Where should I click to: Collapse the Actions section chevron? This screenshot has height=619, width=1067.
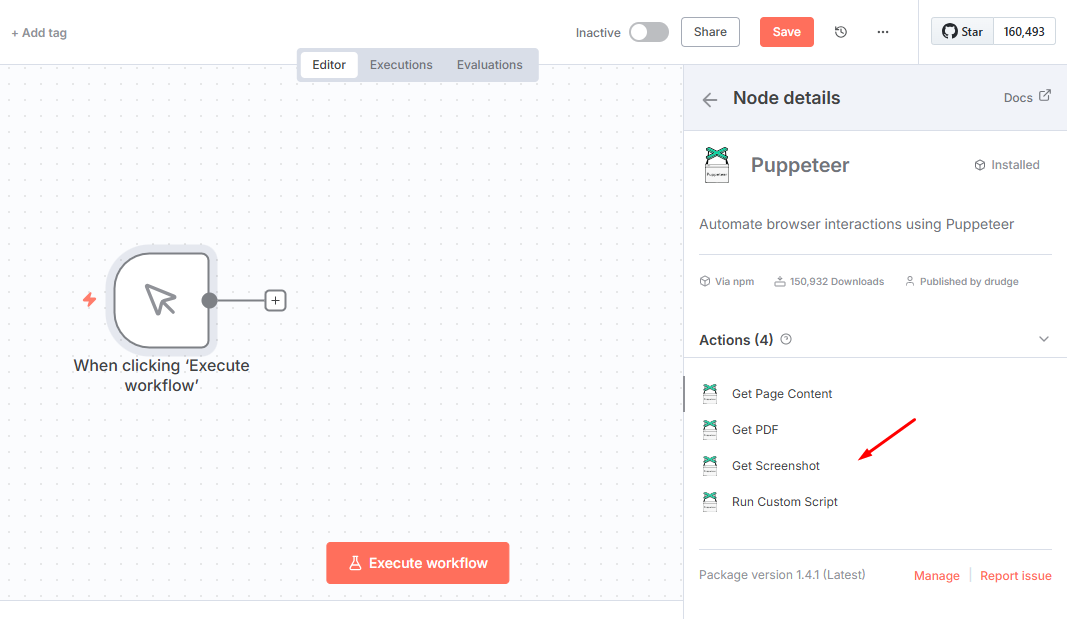coord(1043,340)
